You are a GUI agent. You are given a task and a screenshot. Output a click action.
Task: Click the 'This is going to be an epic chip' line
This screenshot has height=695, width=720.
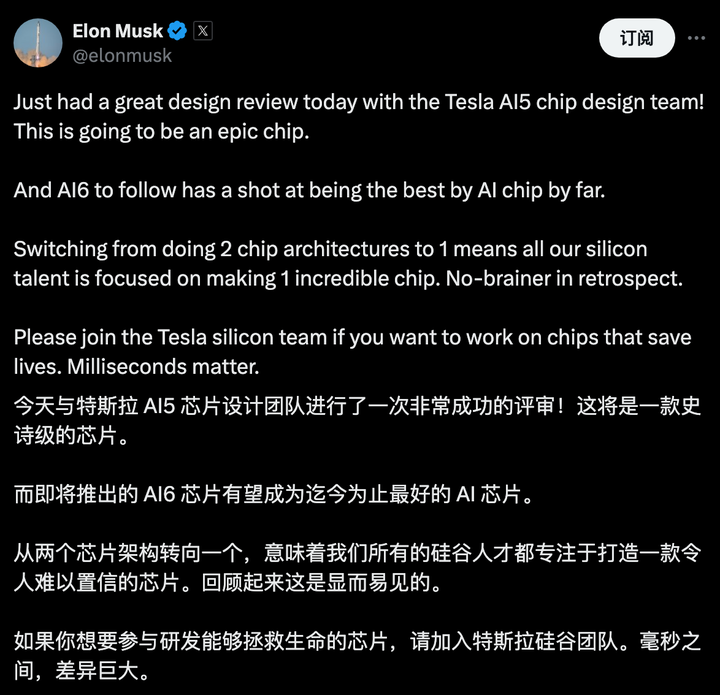[162, 132]
